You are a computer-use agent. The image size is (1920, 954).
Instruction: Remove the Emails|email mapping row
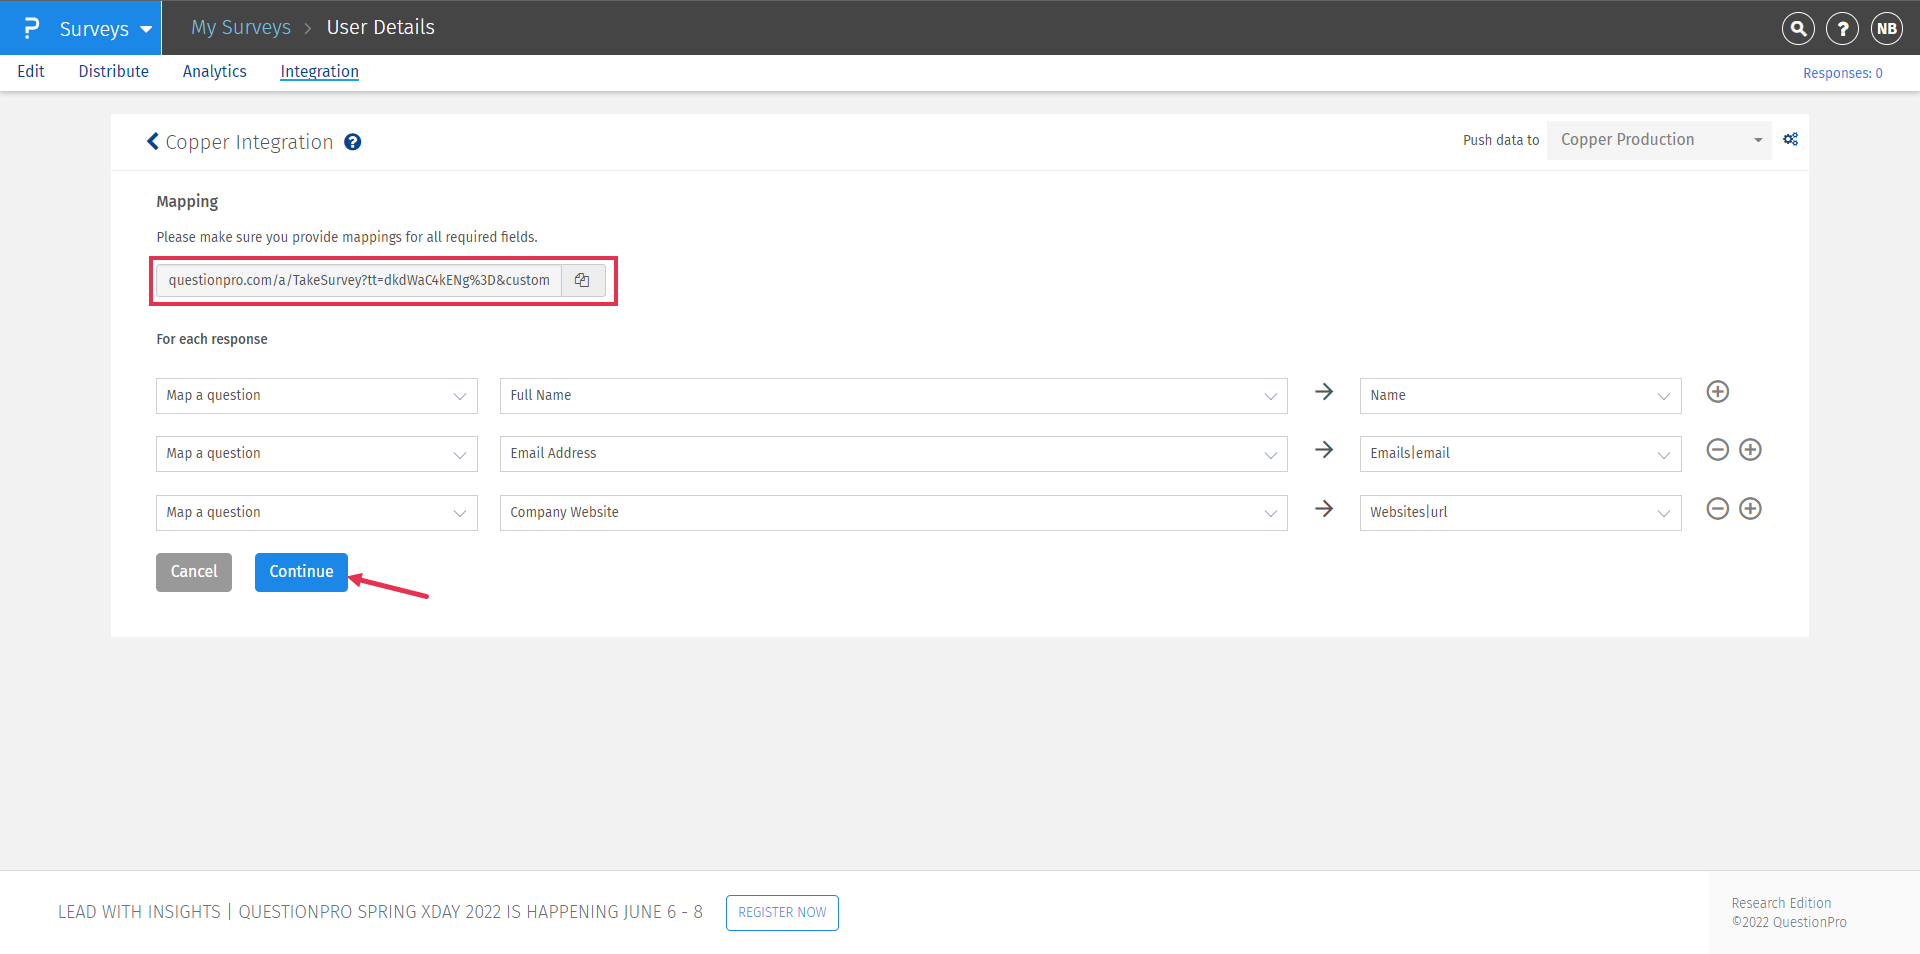coord(1718,450)
